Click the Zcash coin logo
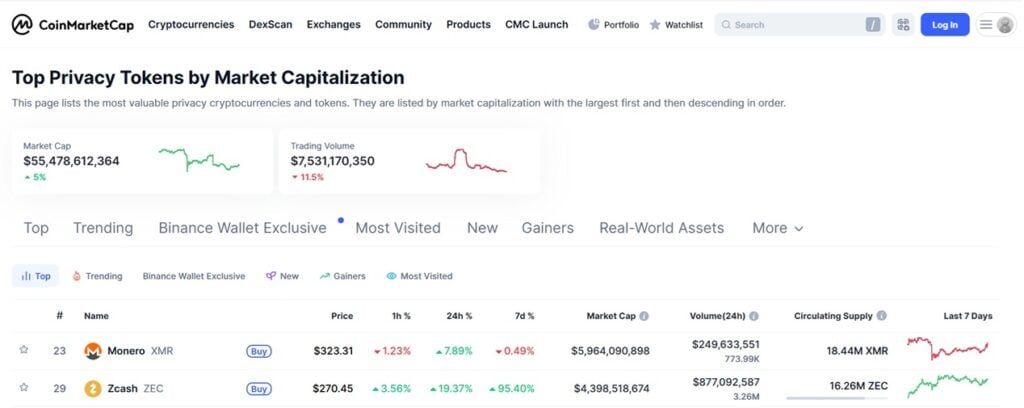 [x=93, y=388]
